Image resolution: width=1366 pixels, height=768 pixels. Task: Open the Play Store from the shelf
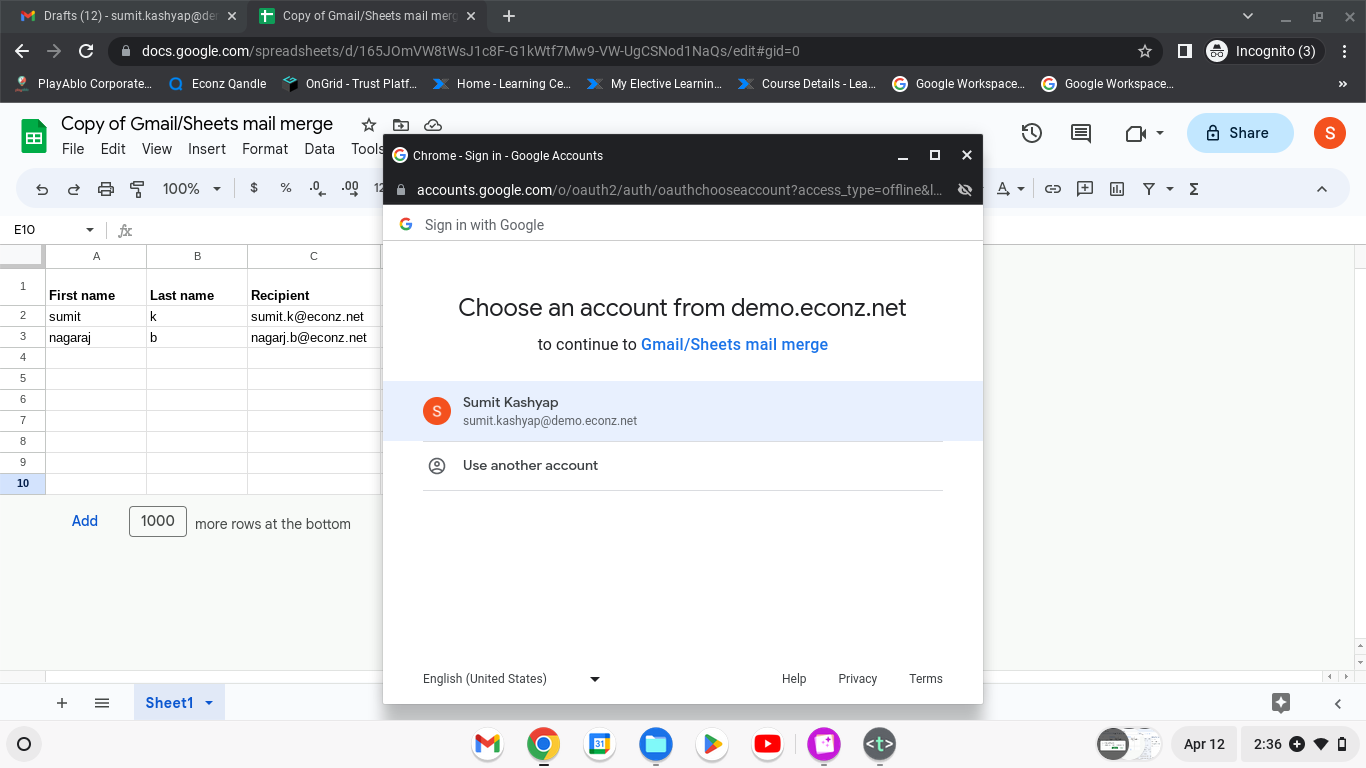[x=712, y=744]
